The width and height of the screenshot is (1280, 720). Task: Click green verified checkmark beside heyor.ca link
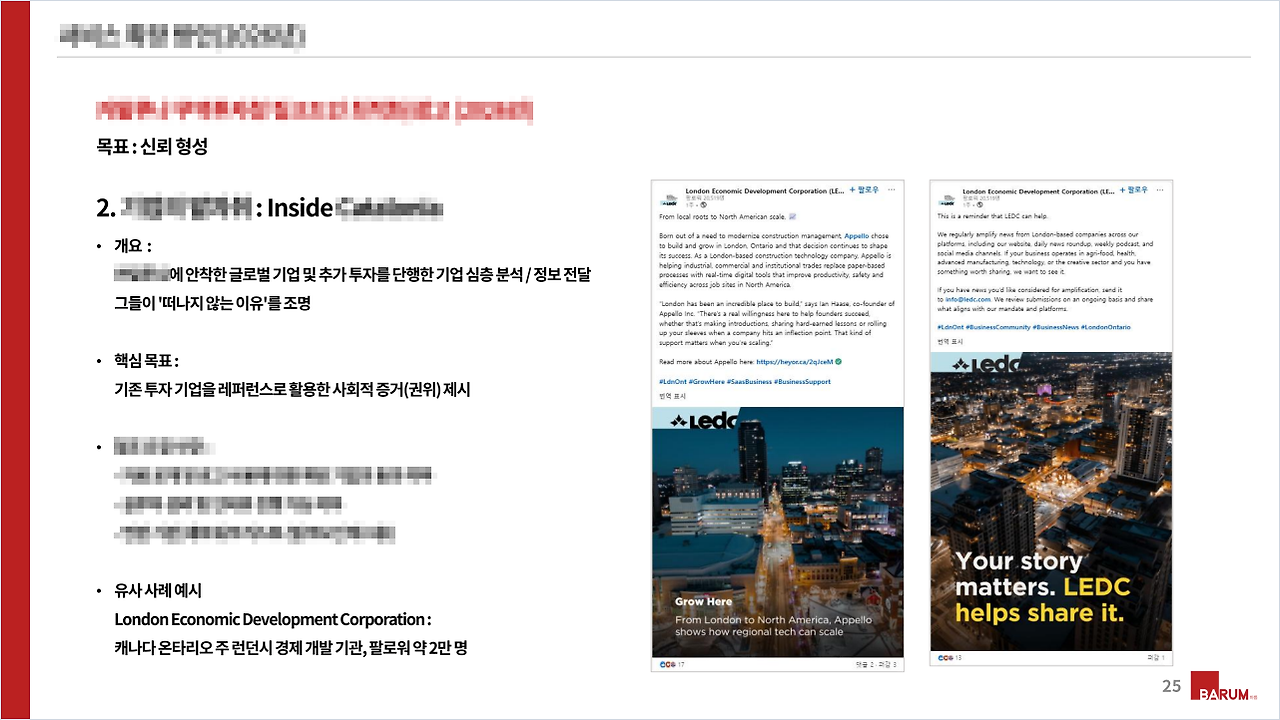coord(838,361)
